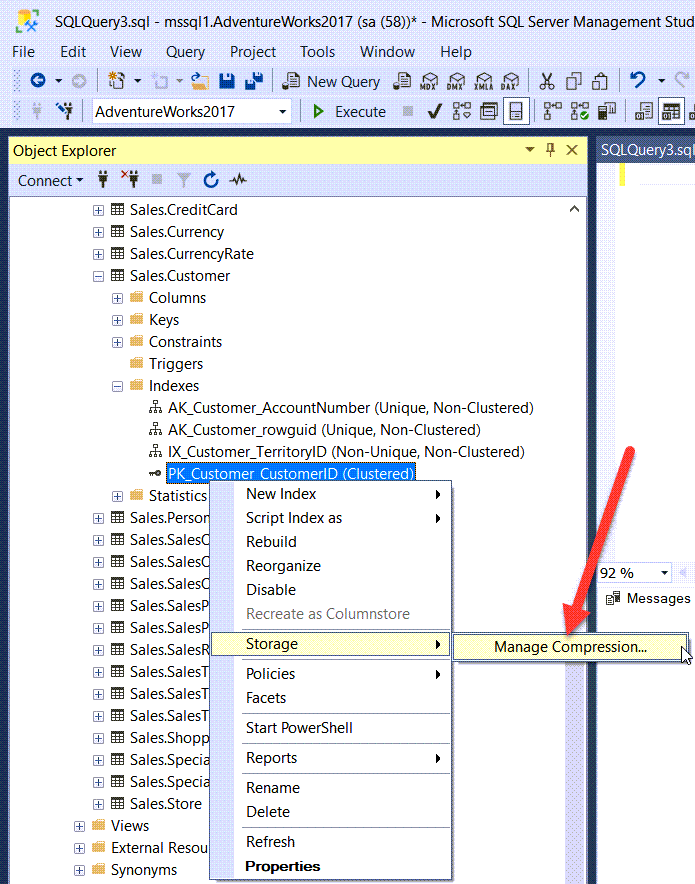Choose Rebuild from the context menu
The image size is (695, 884).
[x=330, y=542]
